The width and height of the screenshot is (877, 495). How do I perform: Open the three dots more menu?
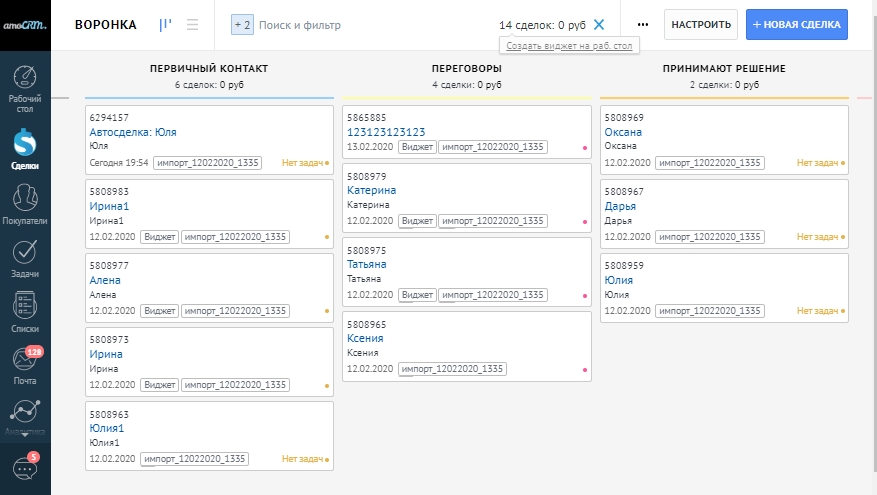[x=642, y=25]
